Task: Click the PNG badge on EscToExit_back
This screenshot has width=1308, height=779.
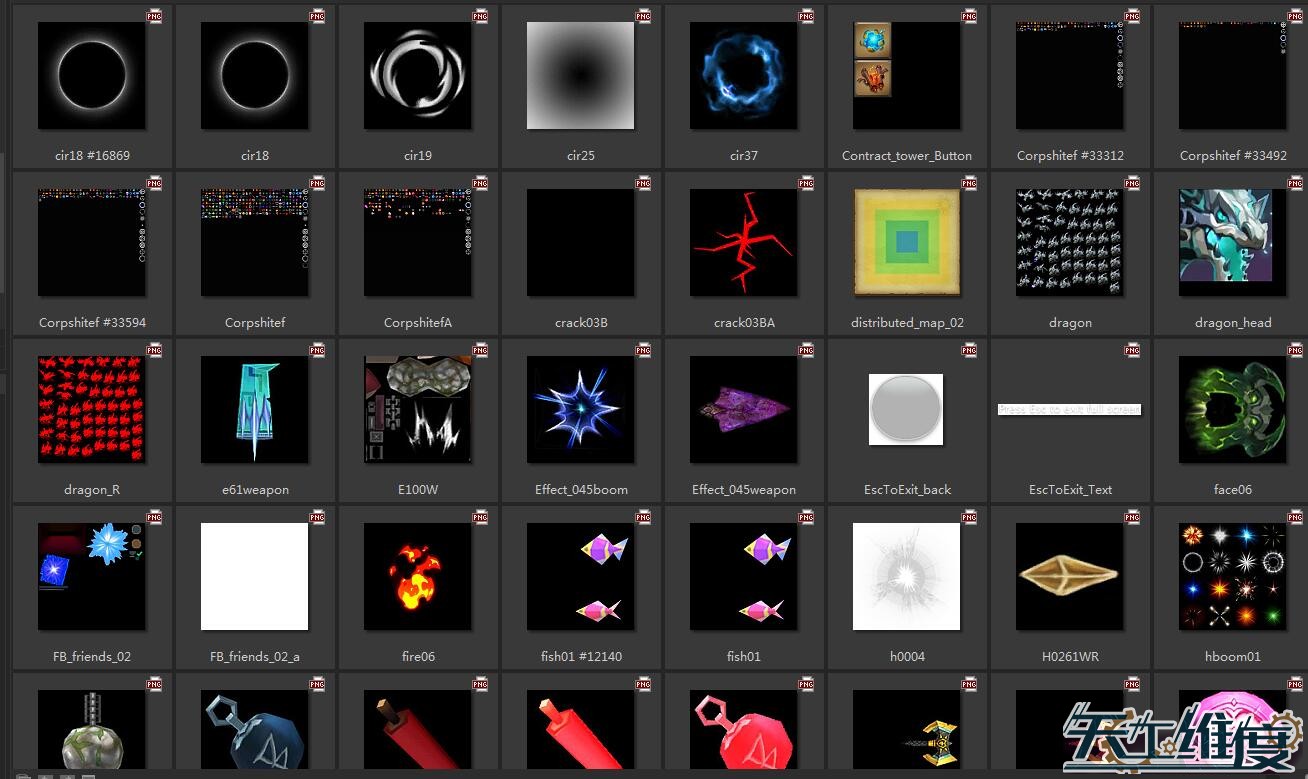Action: 969,351
